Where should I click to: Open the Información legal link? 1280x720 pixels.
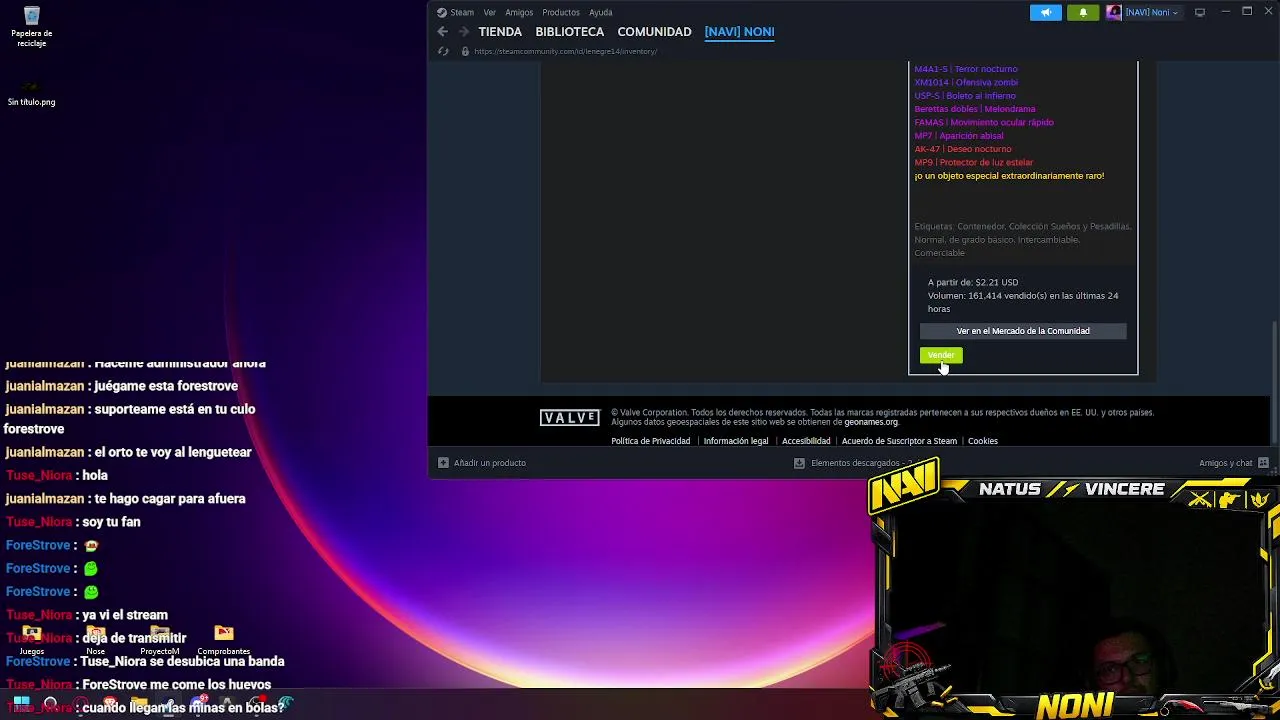(x=736, y=441)
